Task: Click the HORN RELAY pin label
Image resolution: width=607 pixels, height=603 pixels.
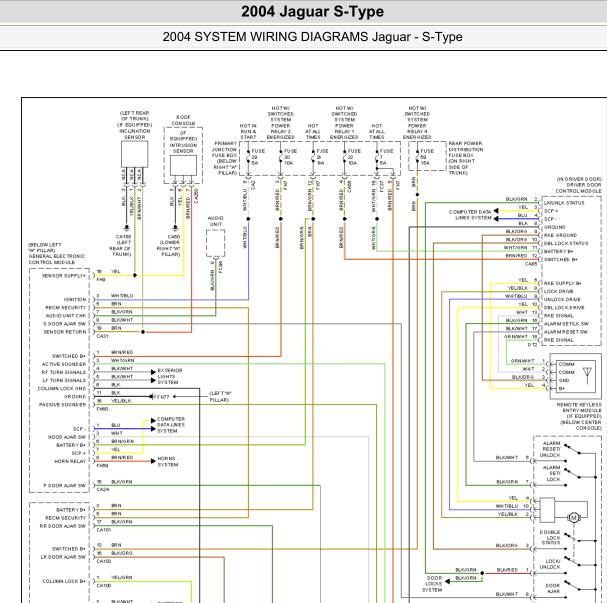Action: coord(70,461)
